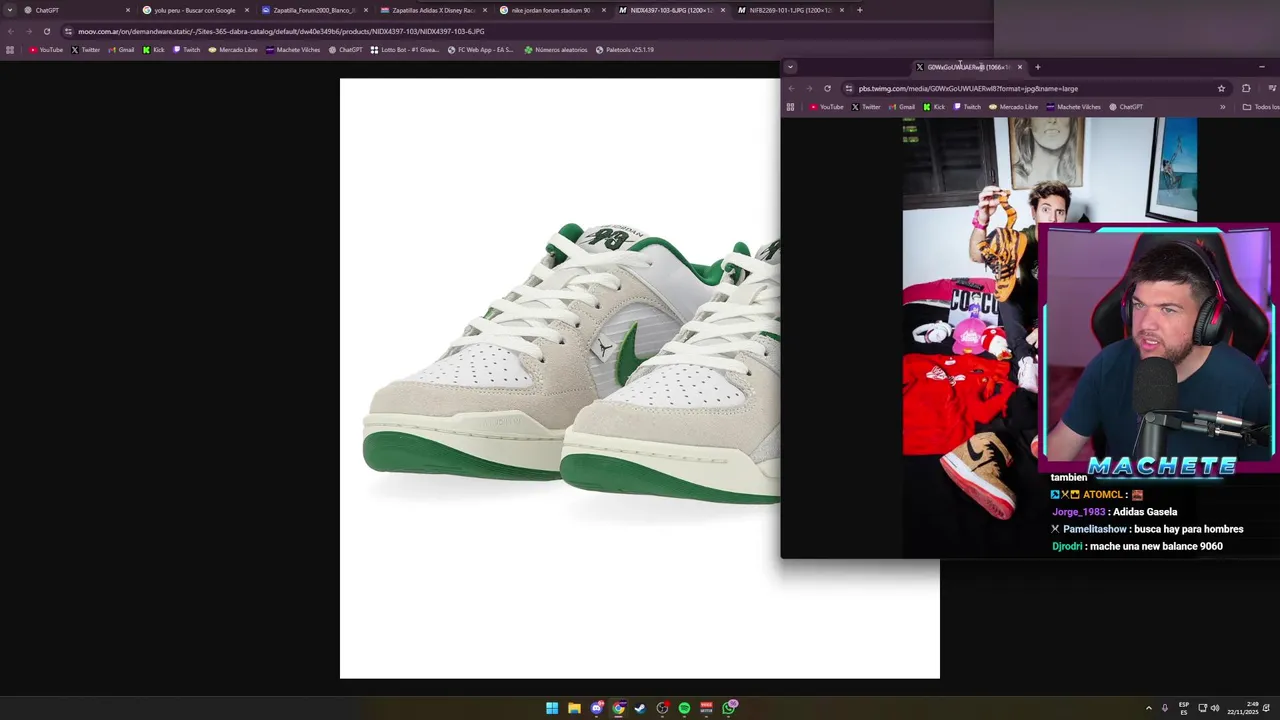Open Google Chrome from the taskbar

coord(618,708)
